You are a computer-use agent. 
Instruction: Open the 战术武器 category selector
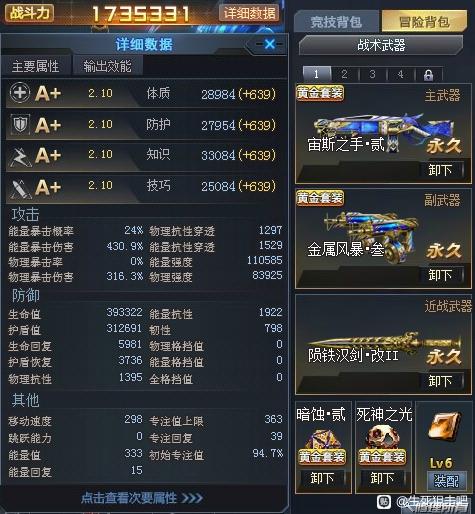click(381, 45)
